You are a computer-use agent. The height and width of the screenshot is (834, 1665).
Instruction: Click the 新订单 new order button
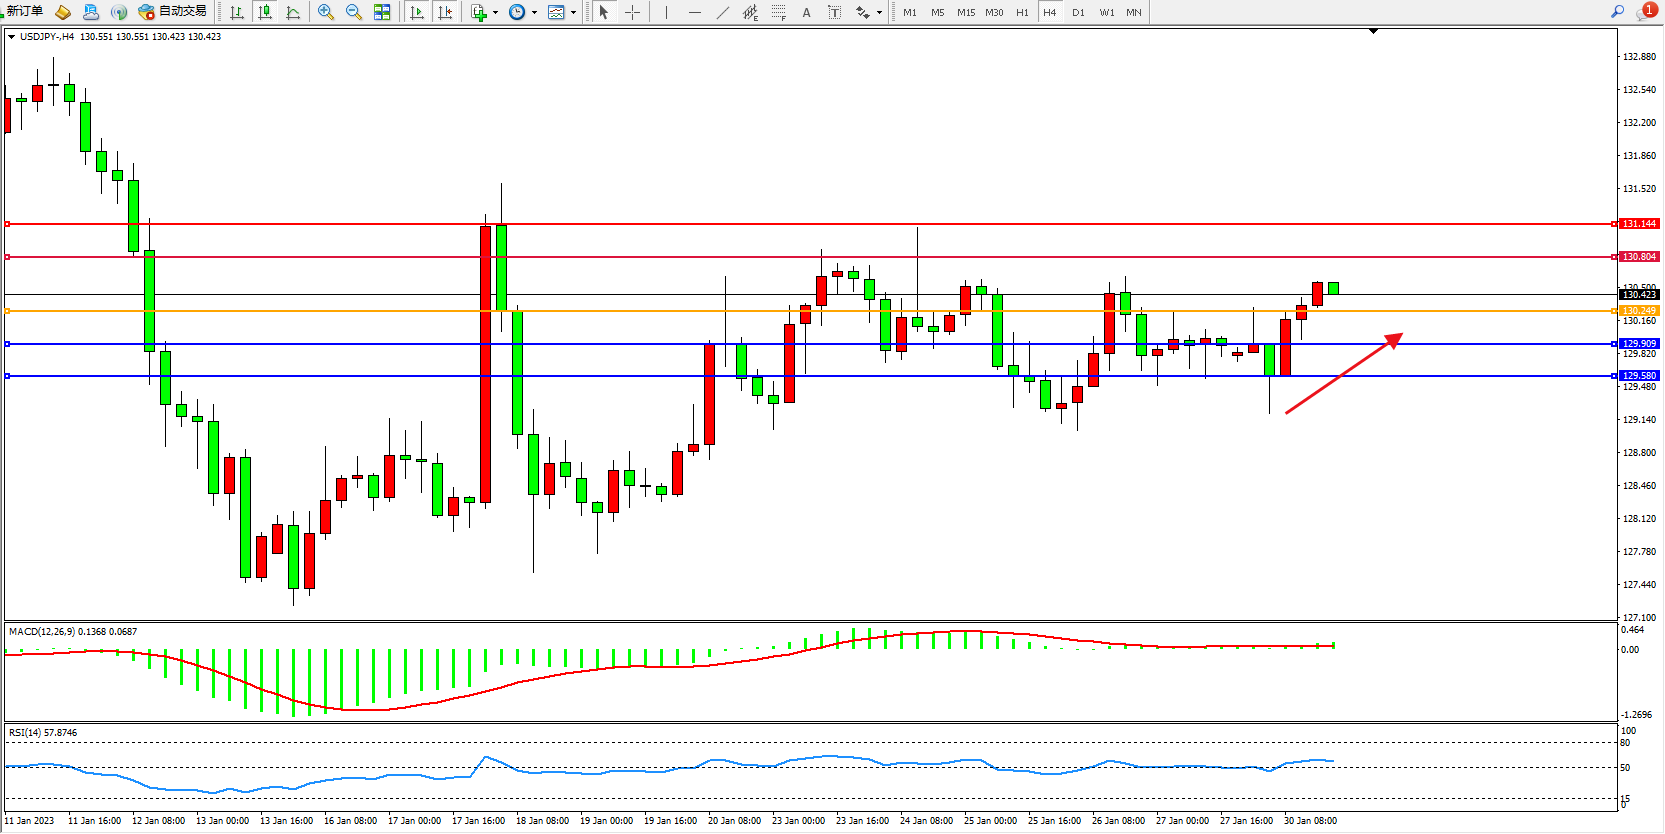pyautogui.click(x=24, y=11)
